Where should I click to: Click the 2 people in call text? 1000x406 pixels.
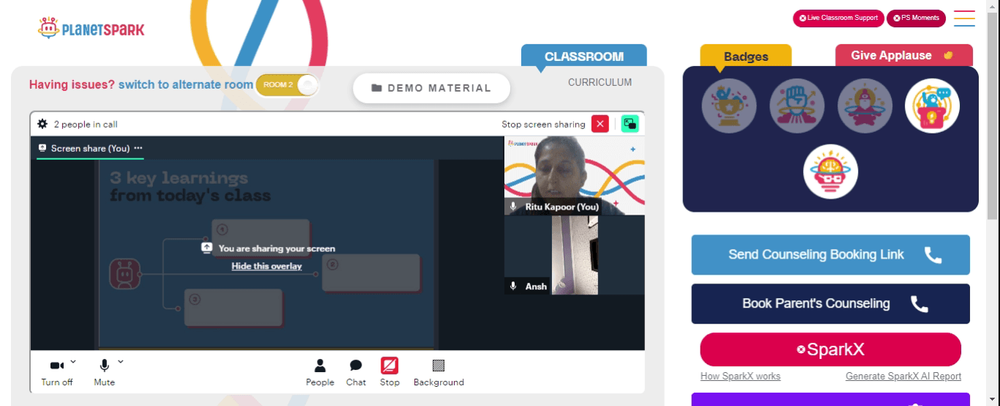tap(85, 124)
